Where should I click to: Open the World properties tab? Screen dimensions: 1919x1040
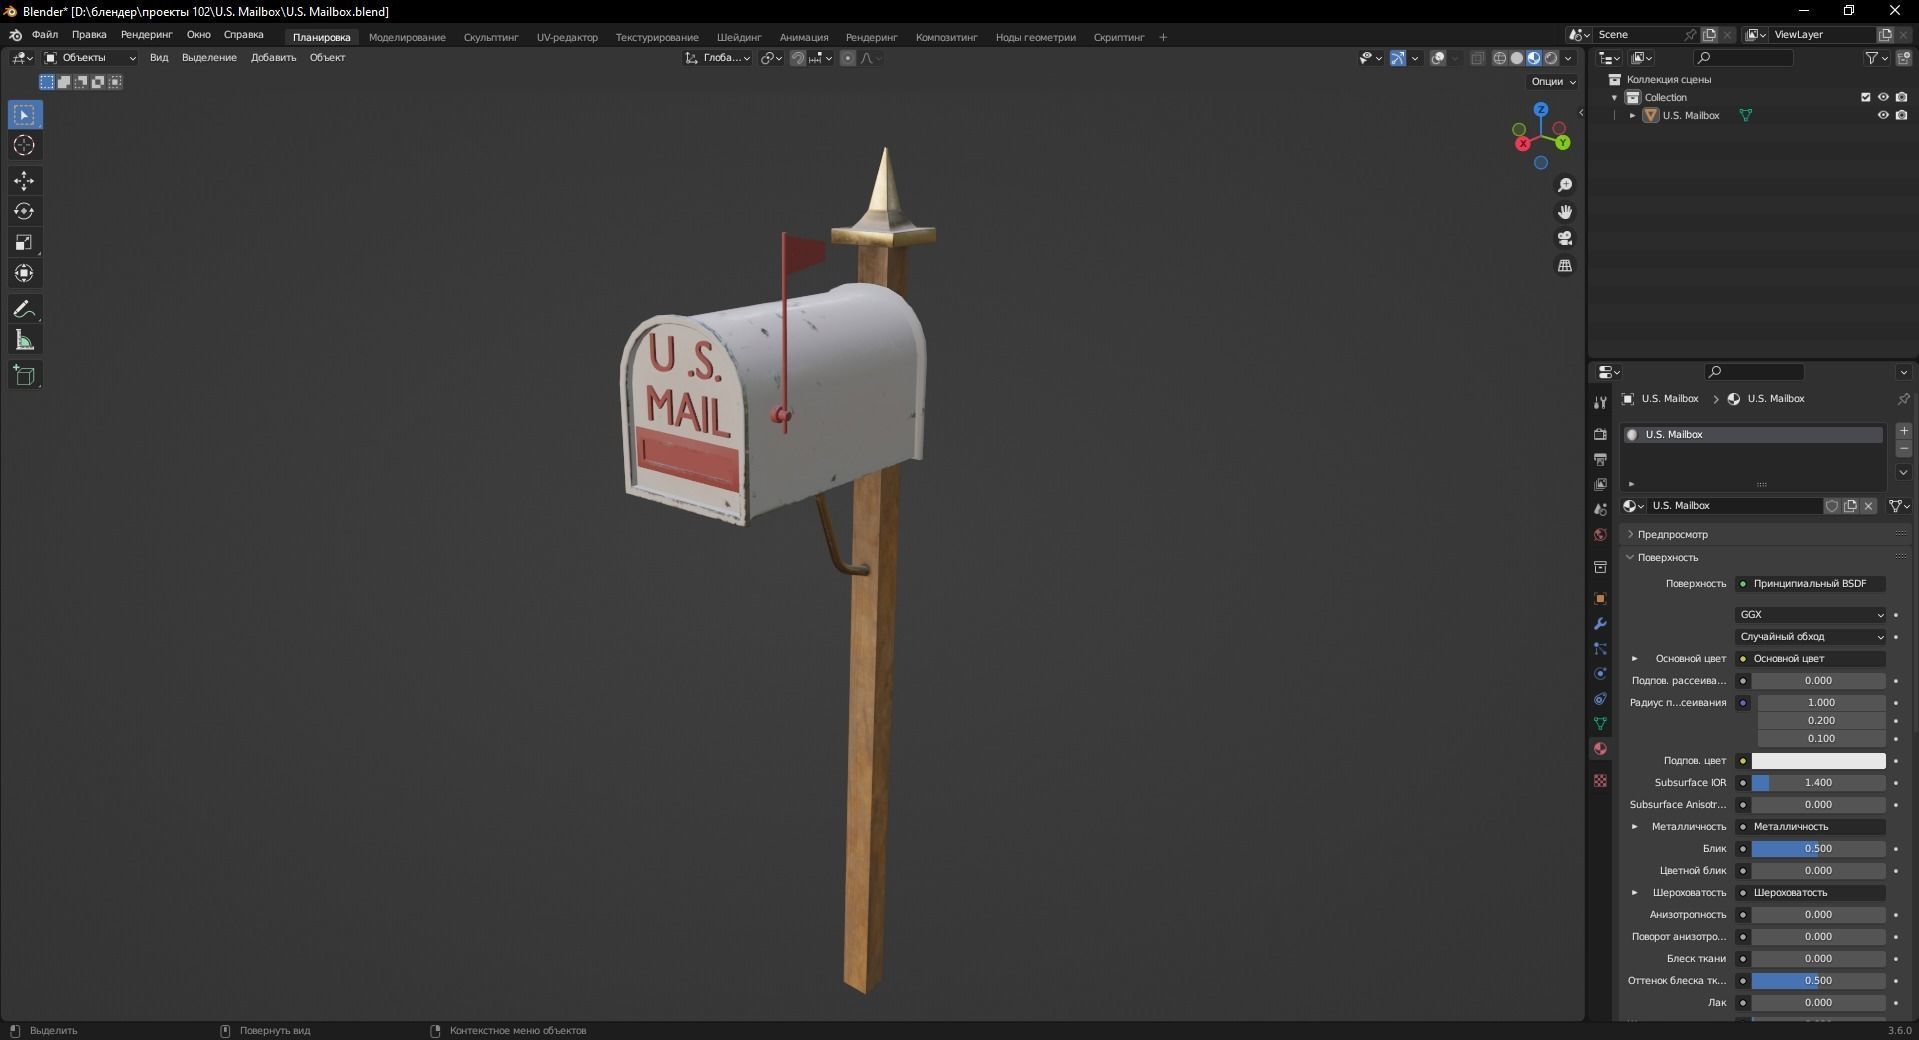point(1600,535)
